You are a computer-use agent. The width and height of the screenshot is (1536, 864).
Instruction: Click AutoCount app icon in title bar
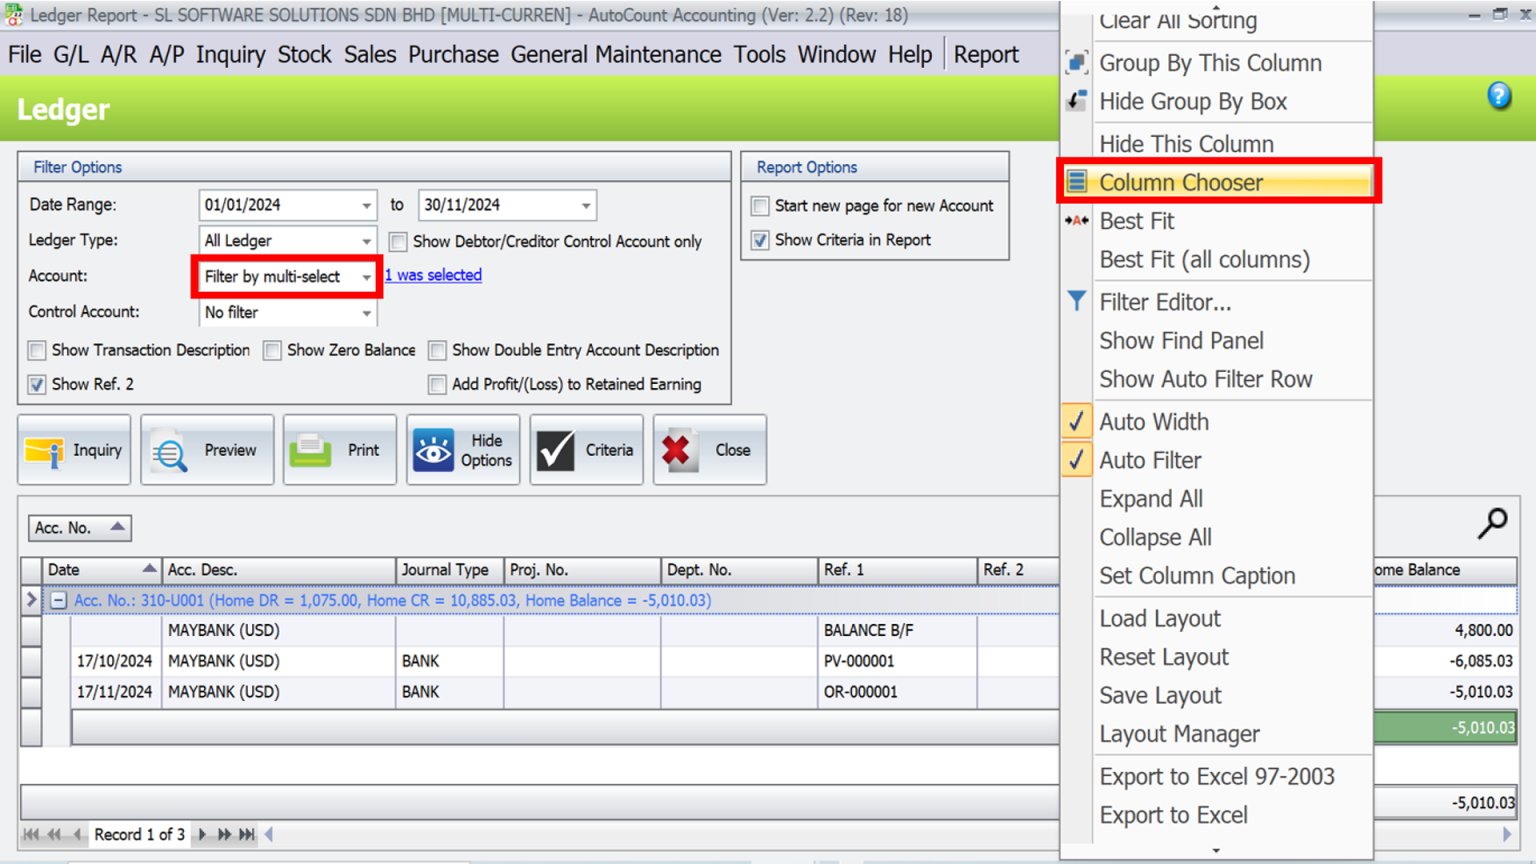13,14
